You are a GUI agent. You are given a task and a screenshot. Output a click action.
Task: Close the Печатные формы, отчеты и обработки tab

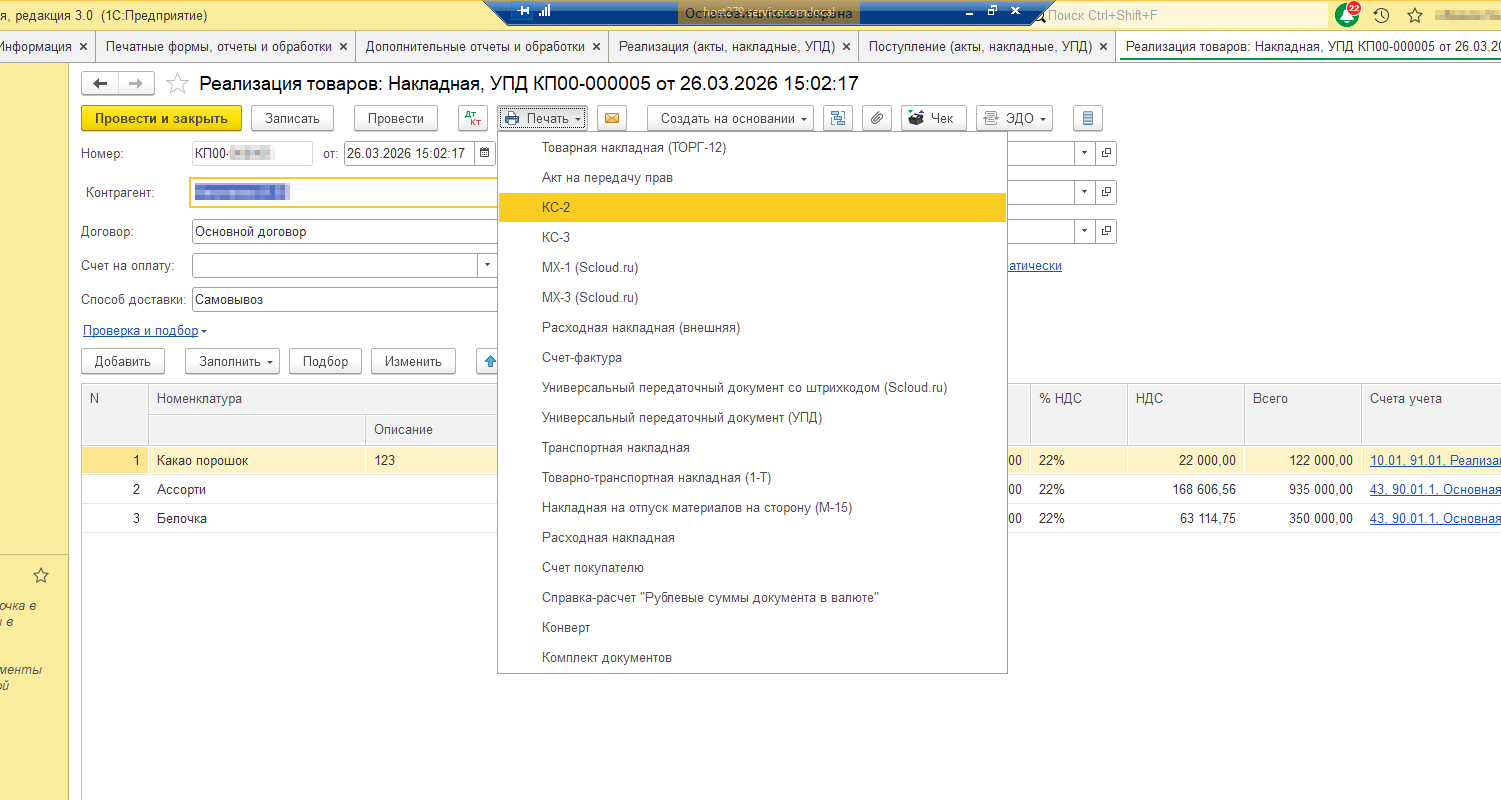[x=344, y=46]
